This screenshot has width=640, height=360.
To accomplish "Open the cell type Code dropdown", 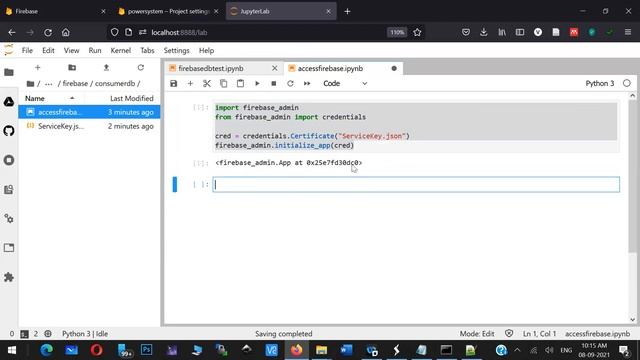I will pos(345,83).
